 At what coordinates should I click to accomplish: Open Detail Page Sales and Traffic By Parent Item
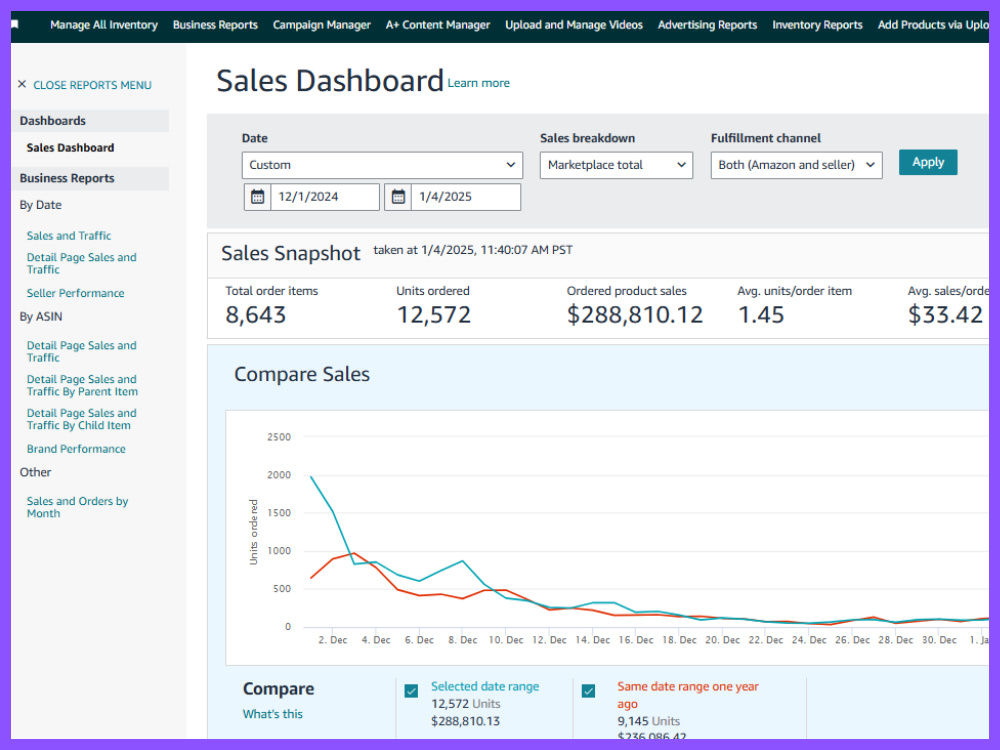pyautogui.click(x=82, y=385)
